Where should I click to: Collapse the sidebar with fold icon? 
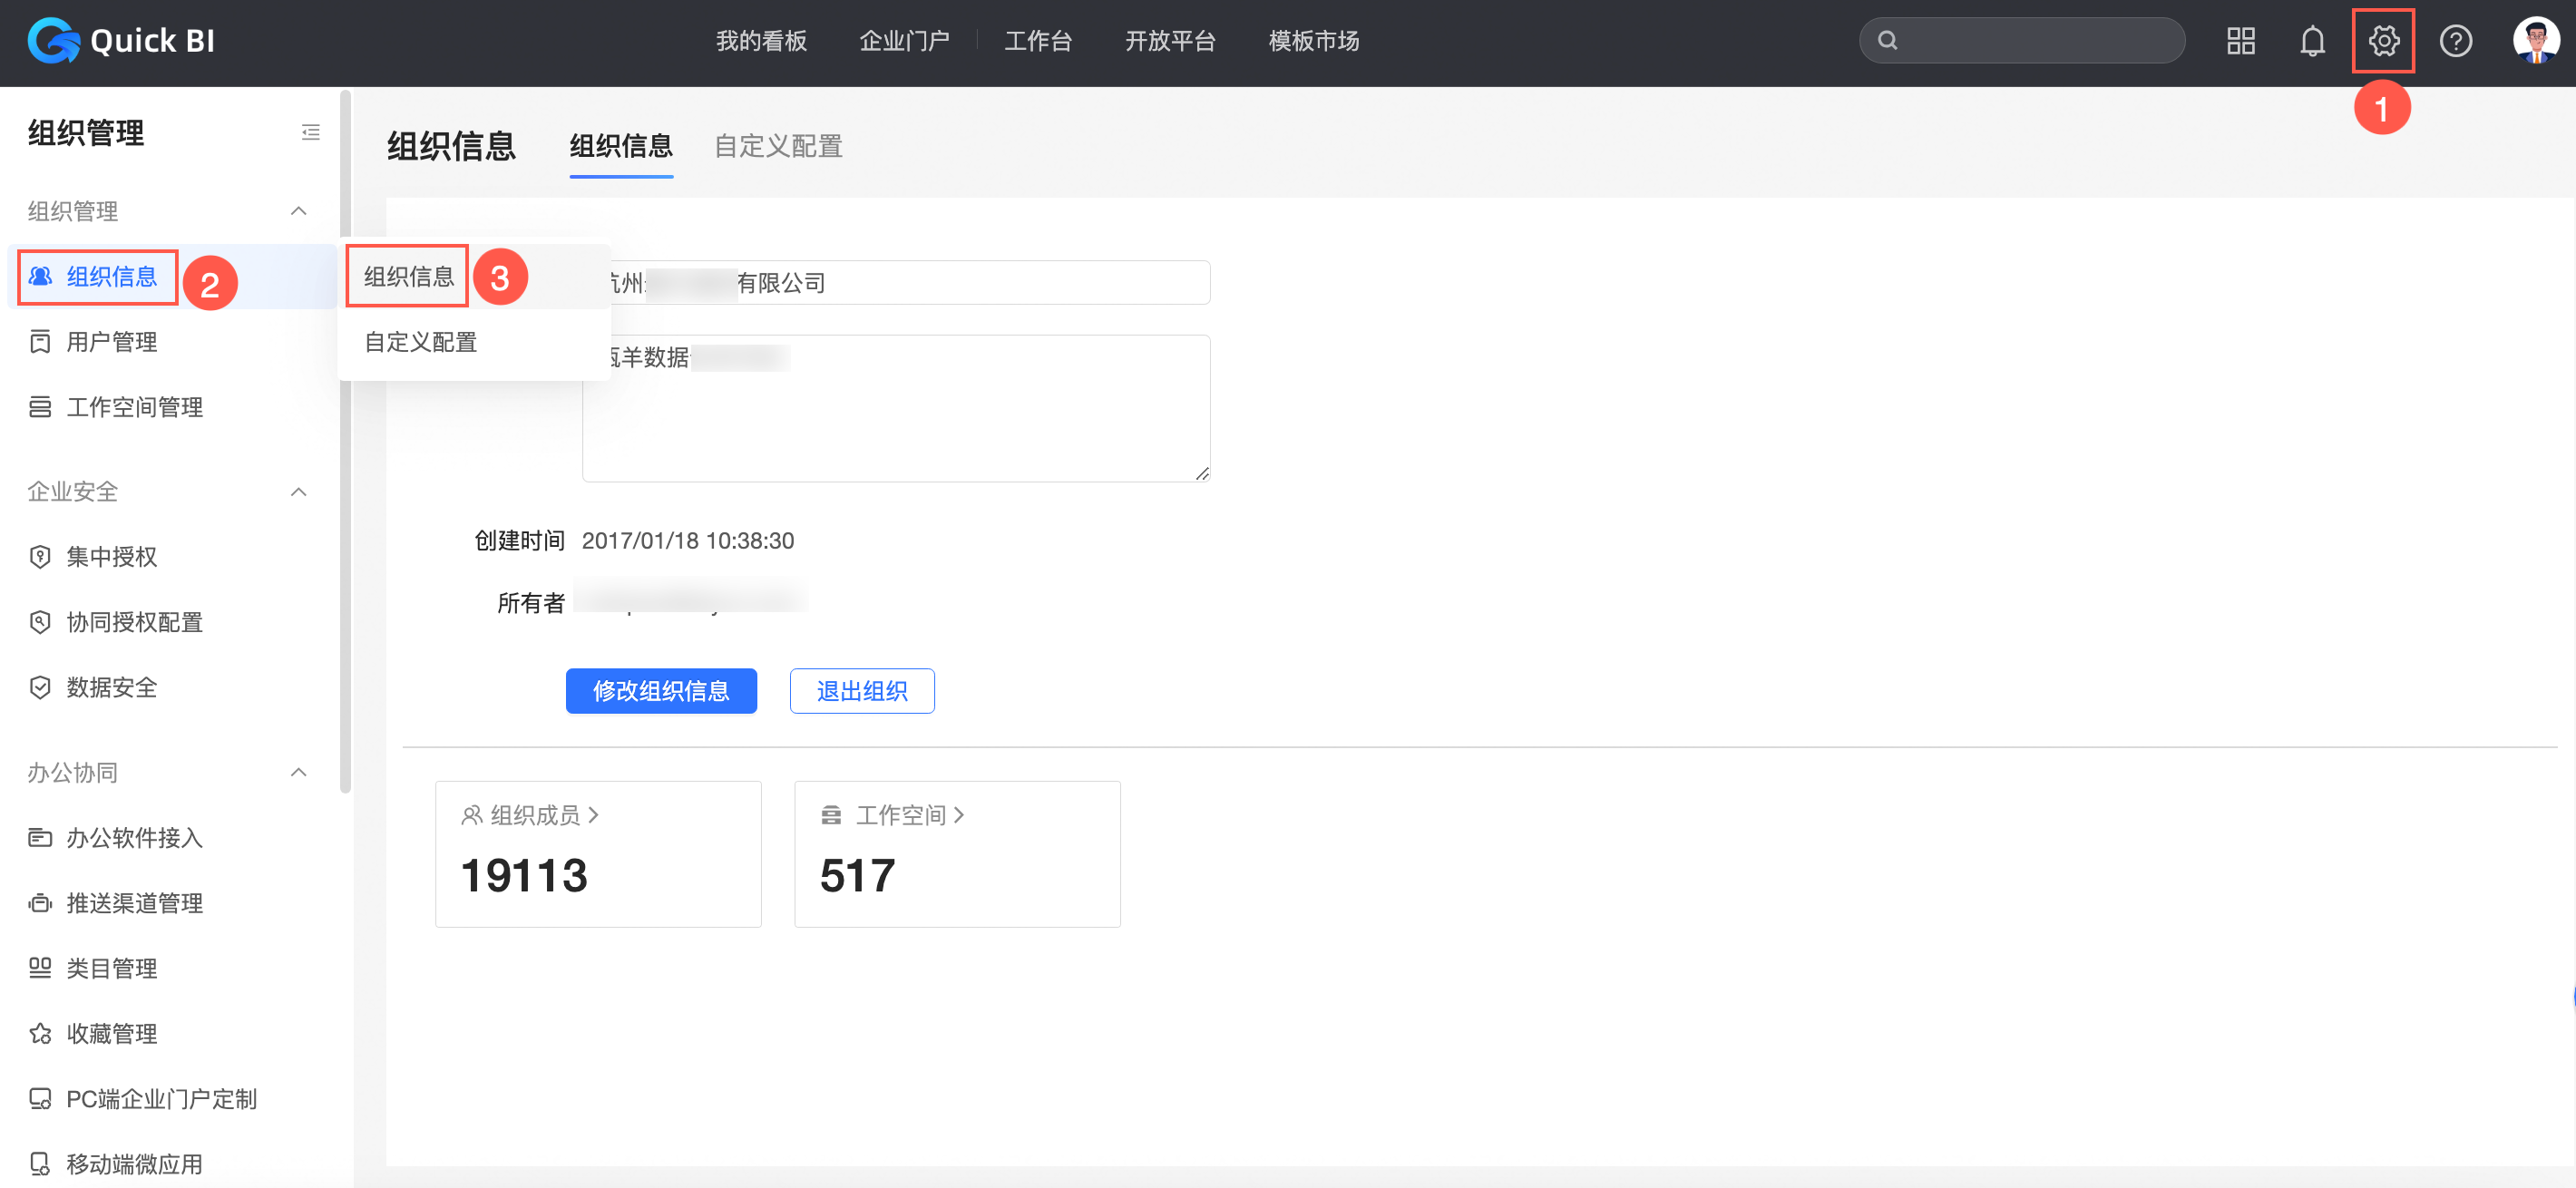[x=311, y=132]
